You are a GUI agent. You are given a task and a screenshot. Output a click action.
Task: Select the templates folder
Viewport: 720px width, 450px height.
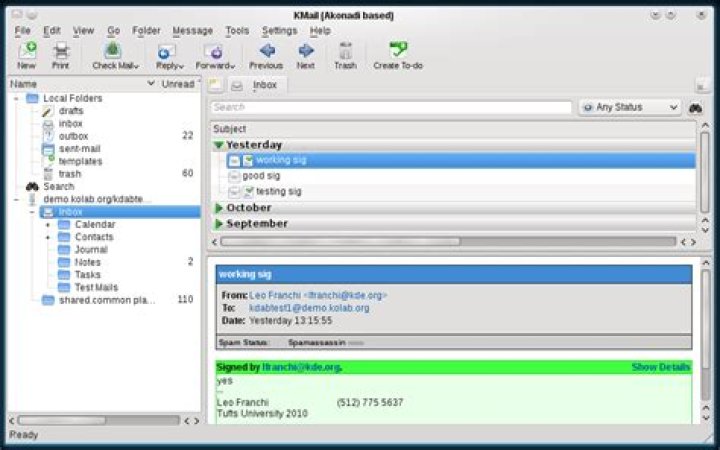click(80, 161)
